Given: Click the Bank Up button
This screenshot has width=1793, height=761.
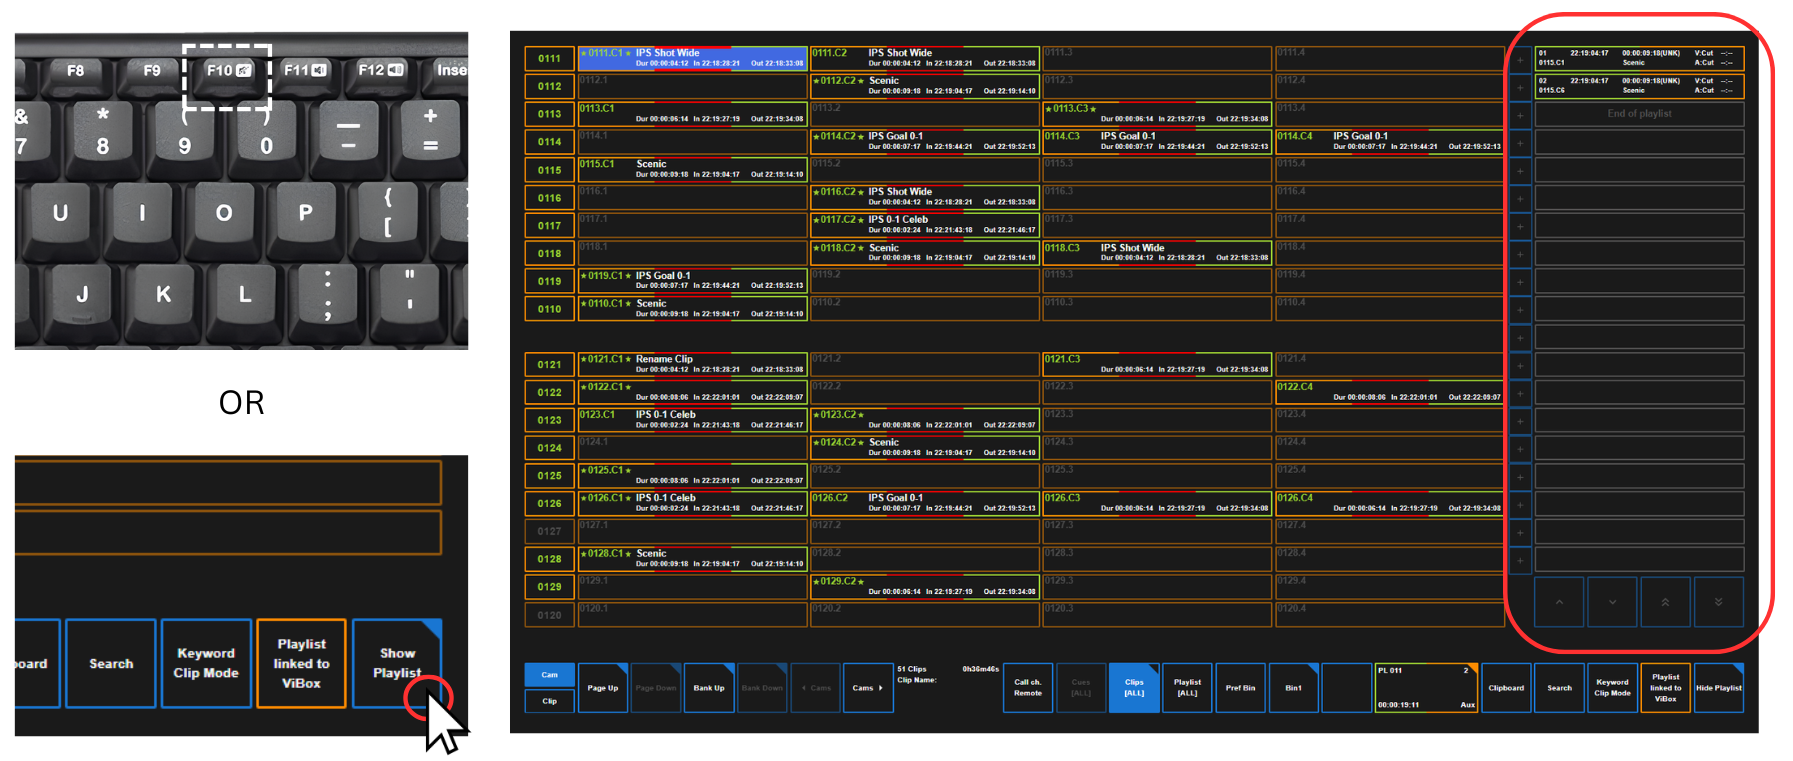Looking at the screenshot, I should [x=709, y=688].
